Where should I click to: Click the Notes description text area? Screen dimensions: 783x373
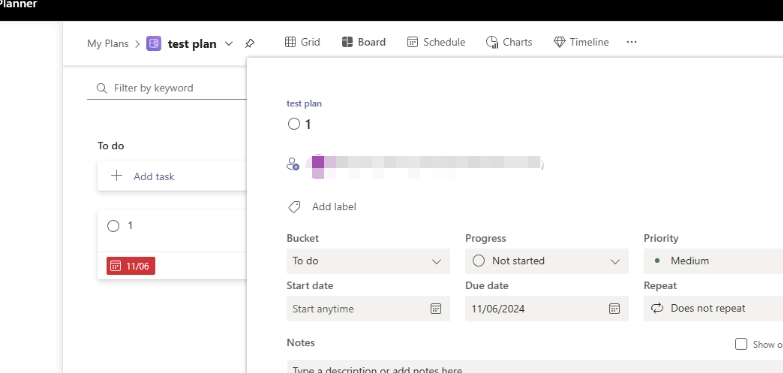point(535,367)
